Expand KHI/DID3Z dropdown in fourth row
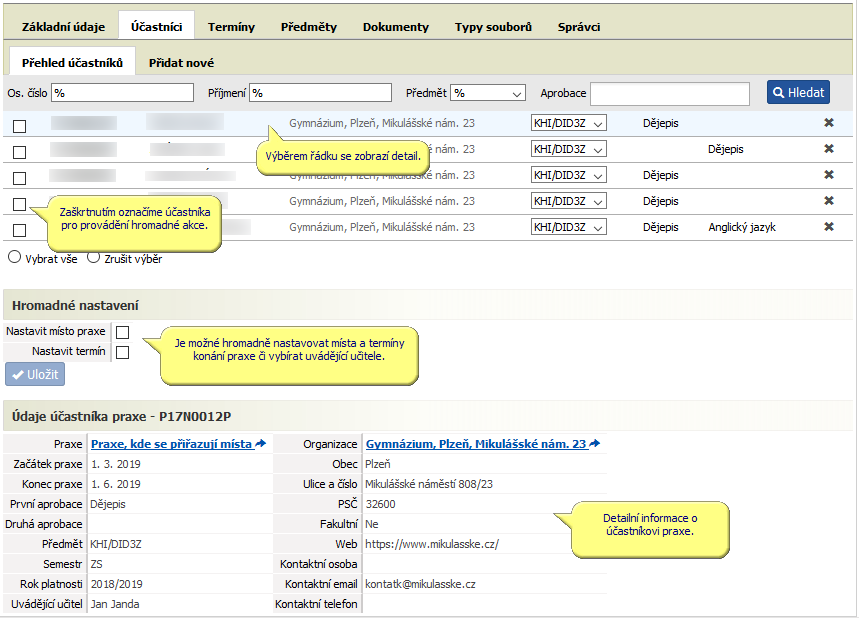 point(569,201)
